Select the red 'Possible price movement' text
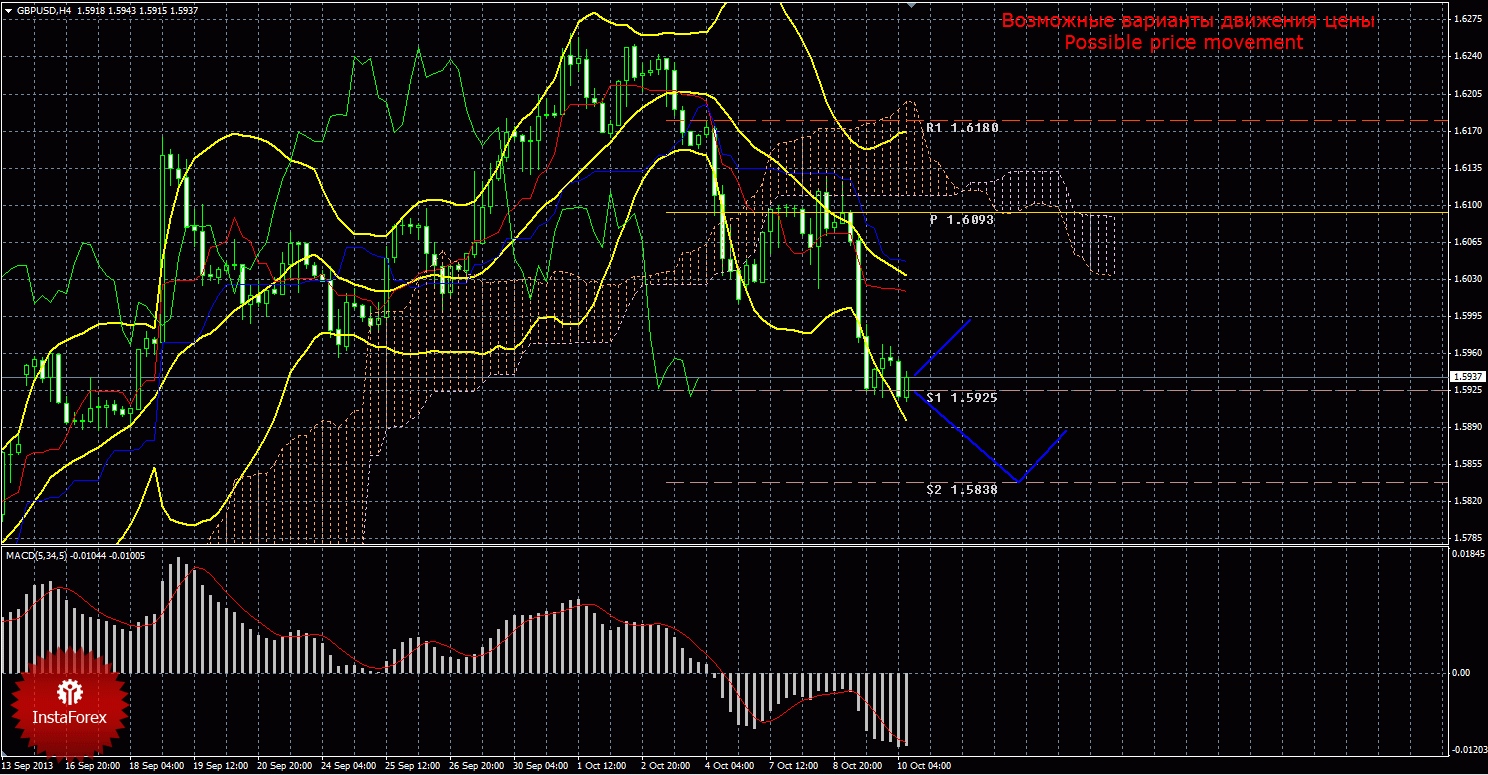The width and height of the screenshot is (1488, 775). coord(1183,43)
